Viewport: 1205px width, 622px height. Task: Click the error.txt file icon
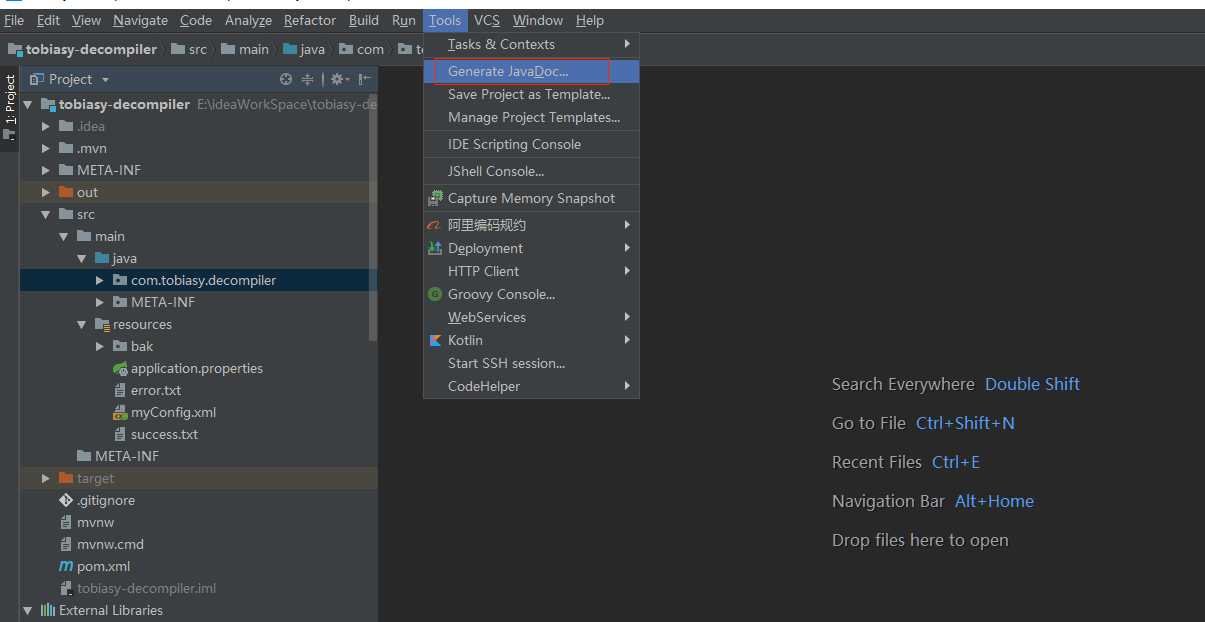coord(120,390)
